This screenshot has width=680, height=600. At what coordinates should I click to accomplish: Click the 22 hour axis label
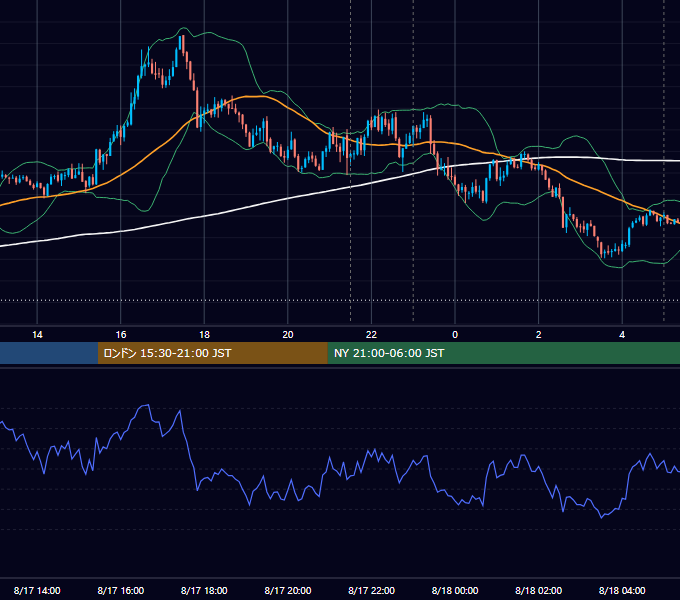pos(371,335)
